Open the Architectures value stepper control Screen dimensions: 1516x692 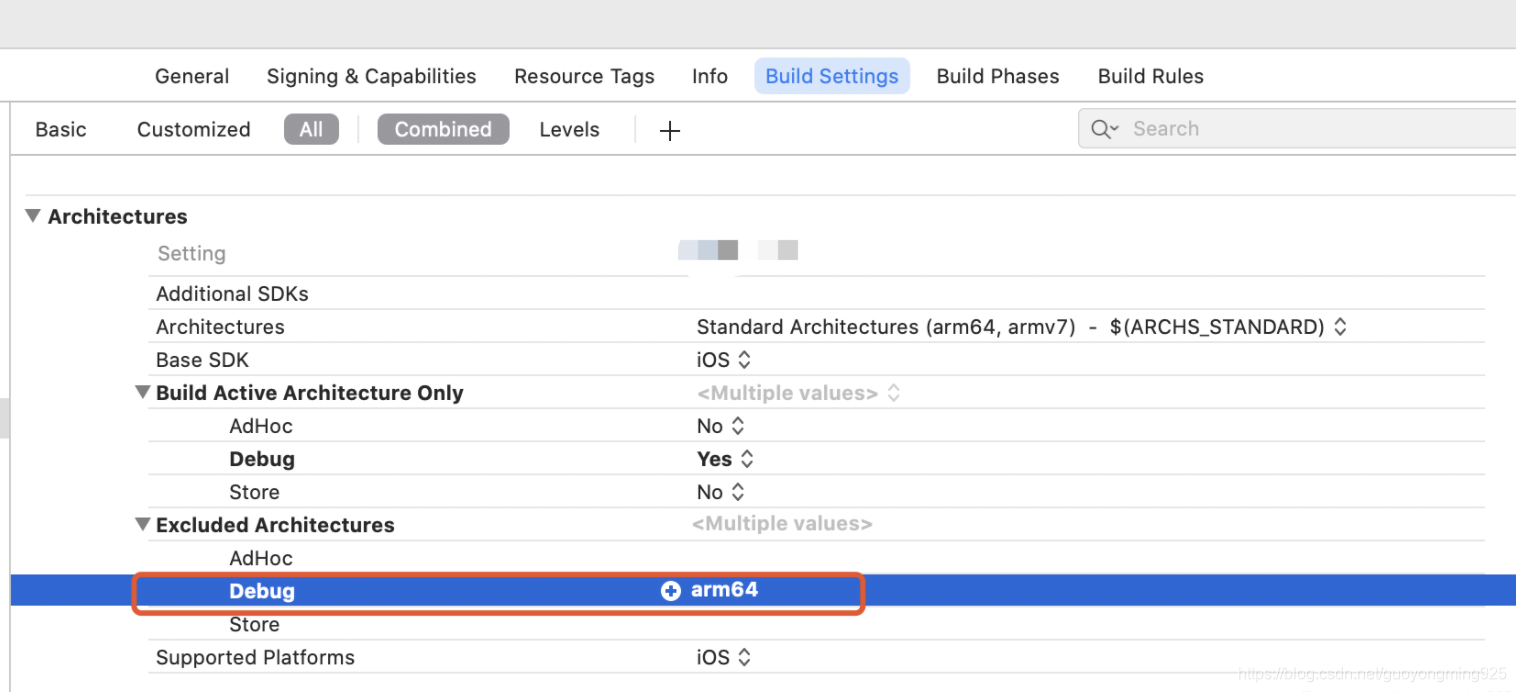(1340, 326)
